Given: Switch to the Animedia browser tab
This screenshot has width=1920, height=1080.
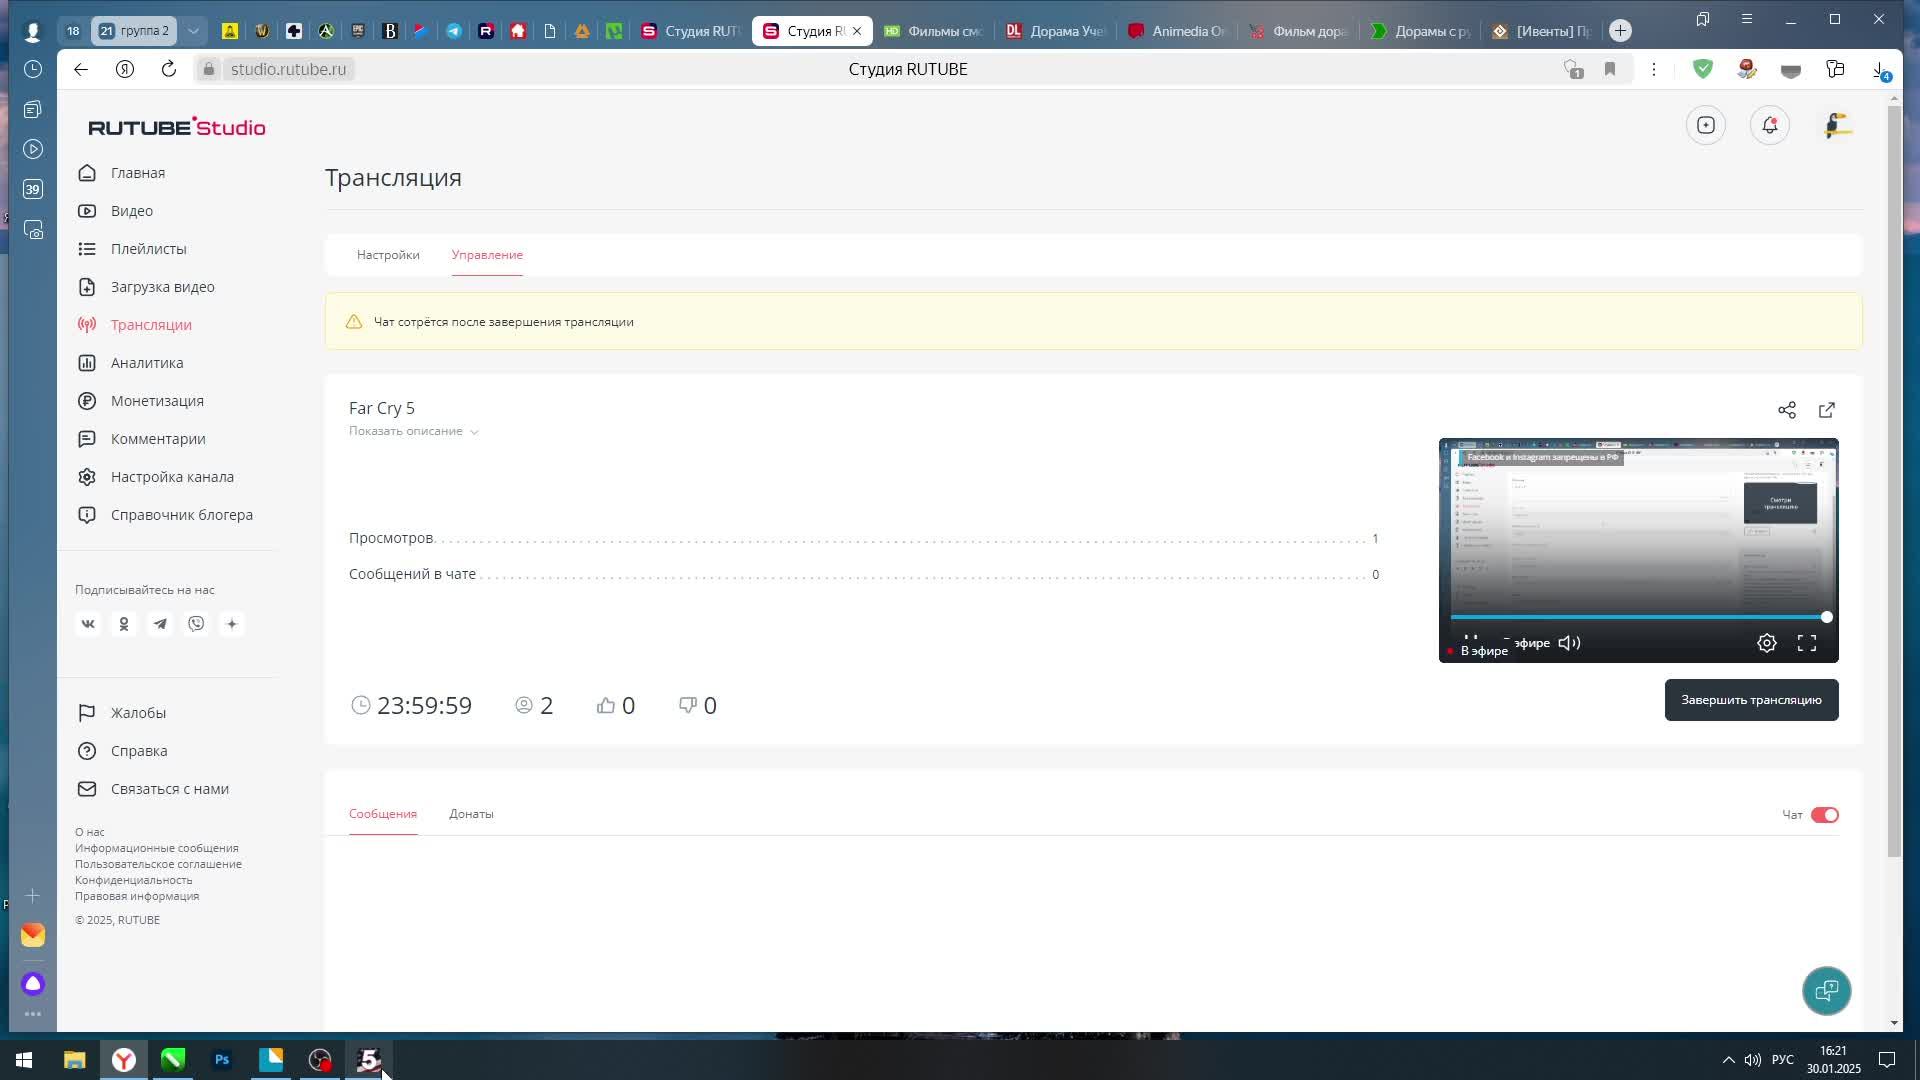Looking at the screenshot, I should [1178, 31].
